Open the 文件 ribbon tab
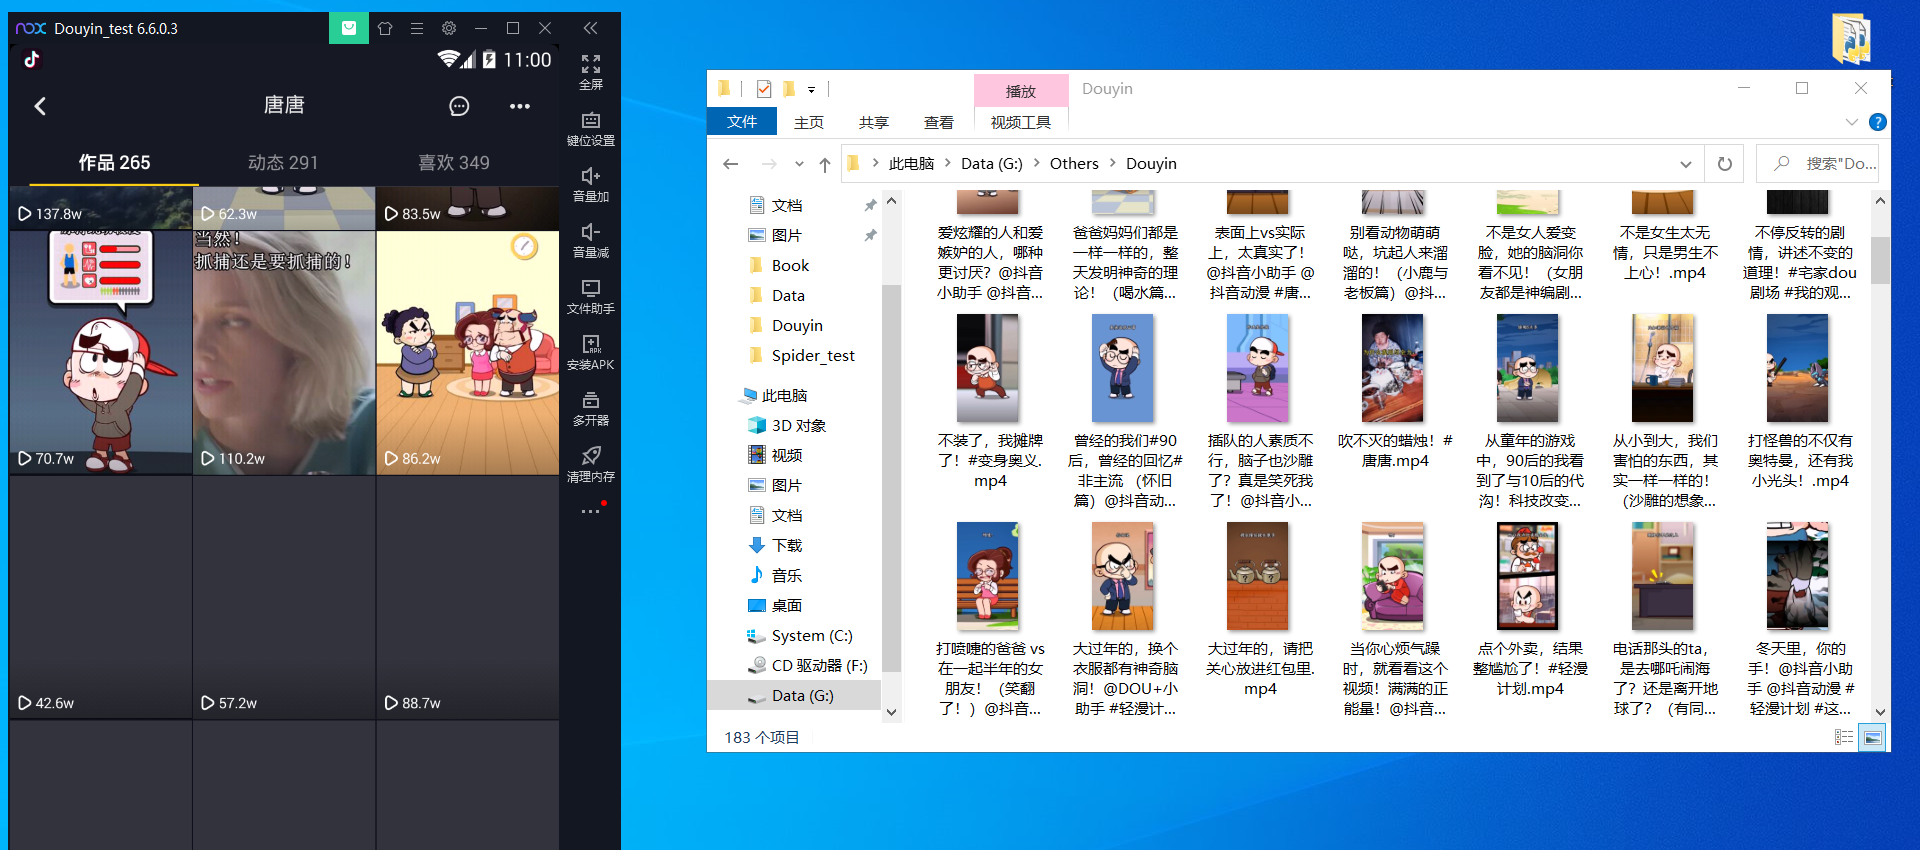Image resolution: width=1920 pixels, height=850 pixels. click(742, 122)
